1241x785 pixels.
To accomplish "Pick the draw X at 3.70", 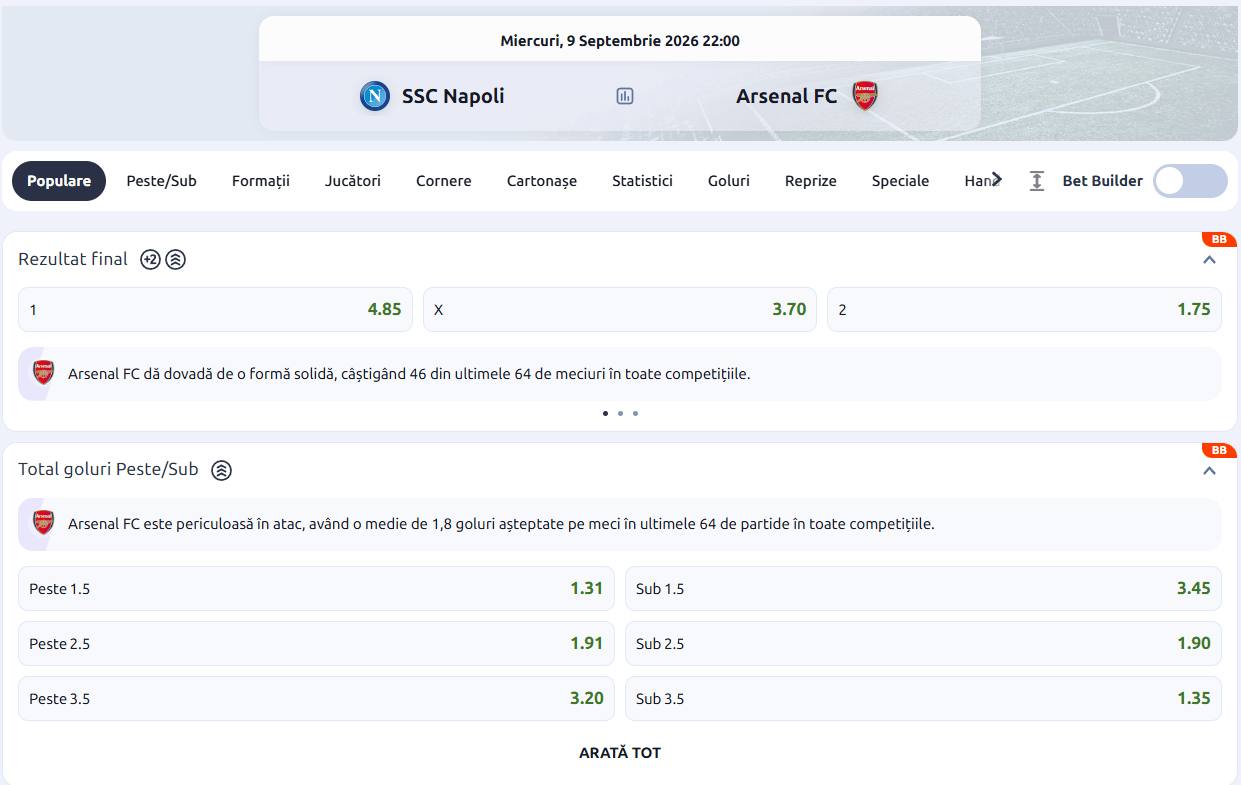I will click(x=620, y=310).
